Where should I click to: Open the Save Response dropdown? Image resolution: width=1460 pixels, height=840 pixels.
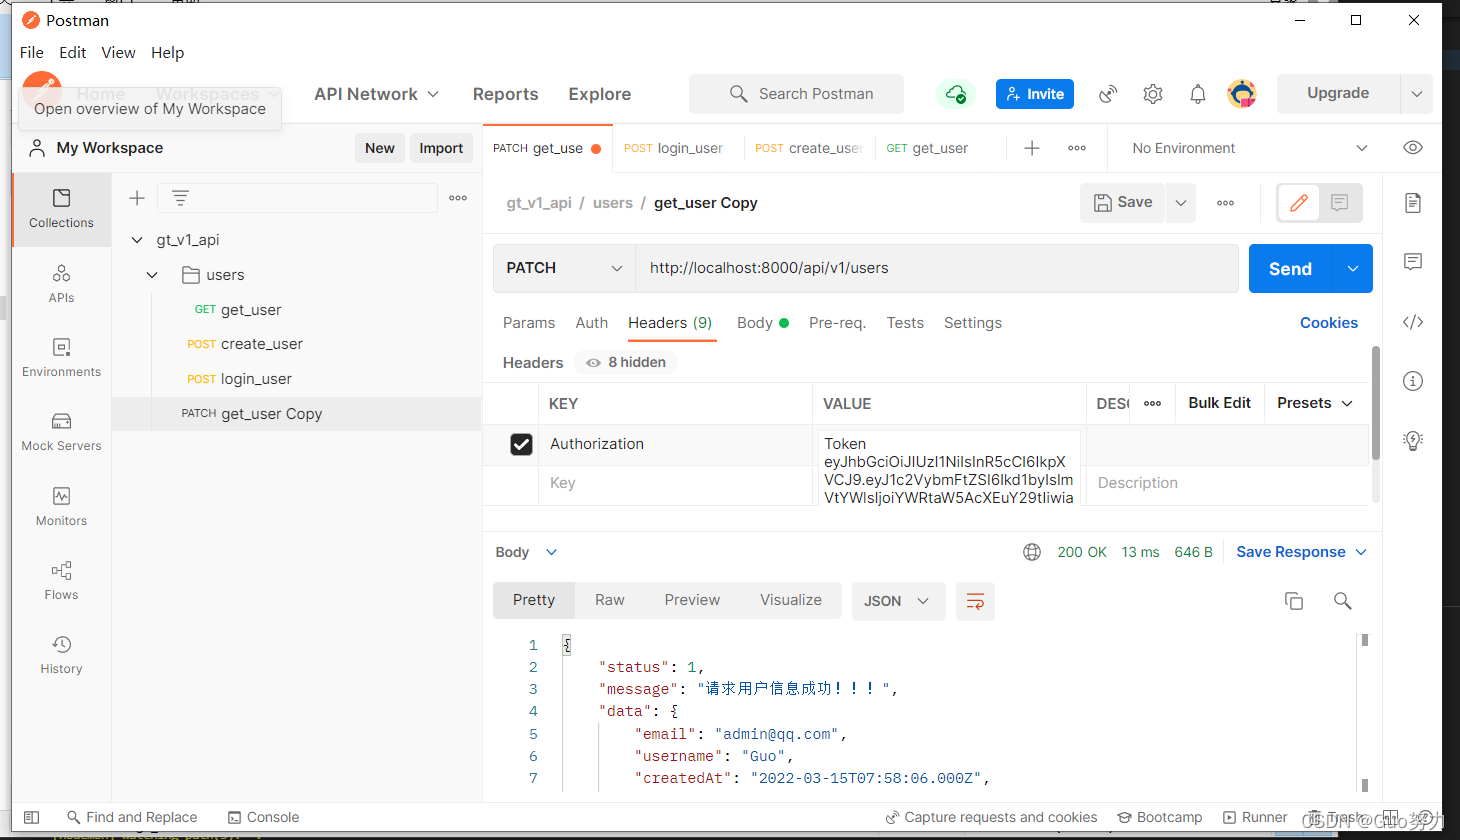pos(1301,552)
